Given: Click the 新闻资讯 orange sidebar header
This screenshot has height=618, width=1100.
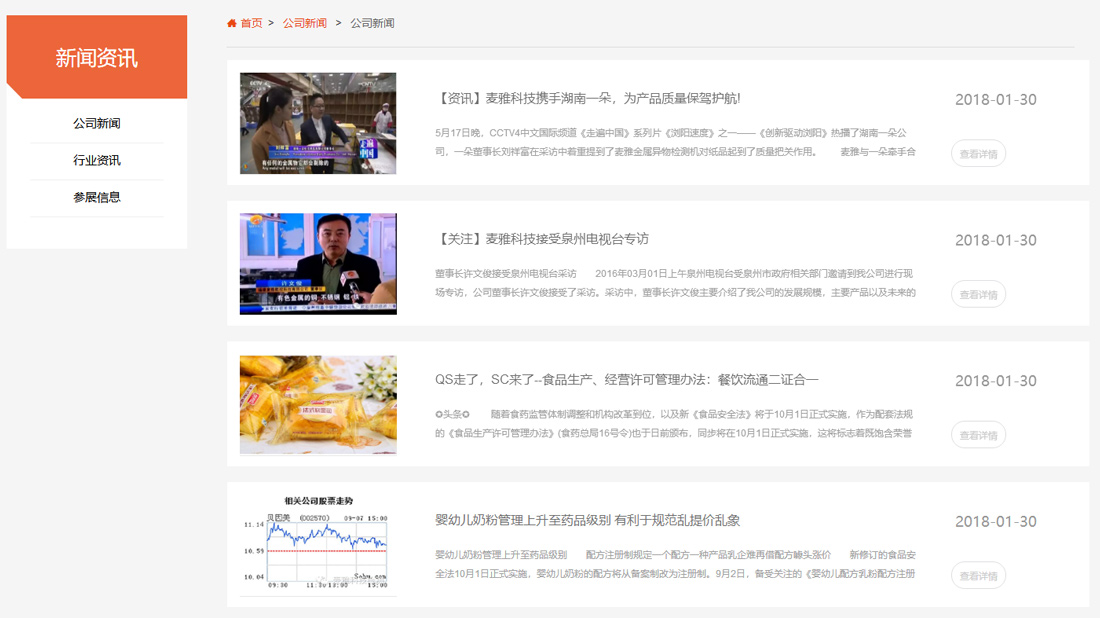Looking at the screenshot, I should 97,58.
